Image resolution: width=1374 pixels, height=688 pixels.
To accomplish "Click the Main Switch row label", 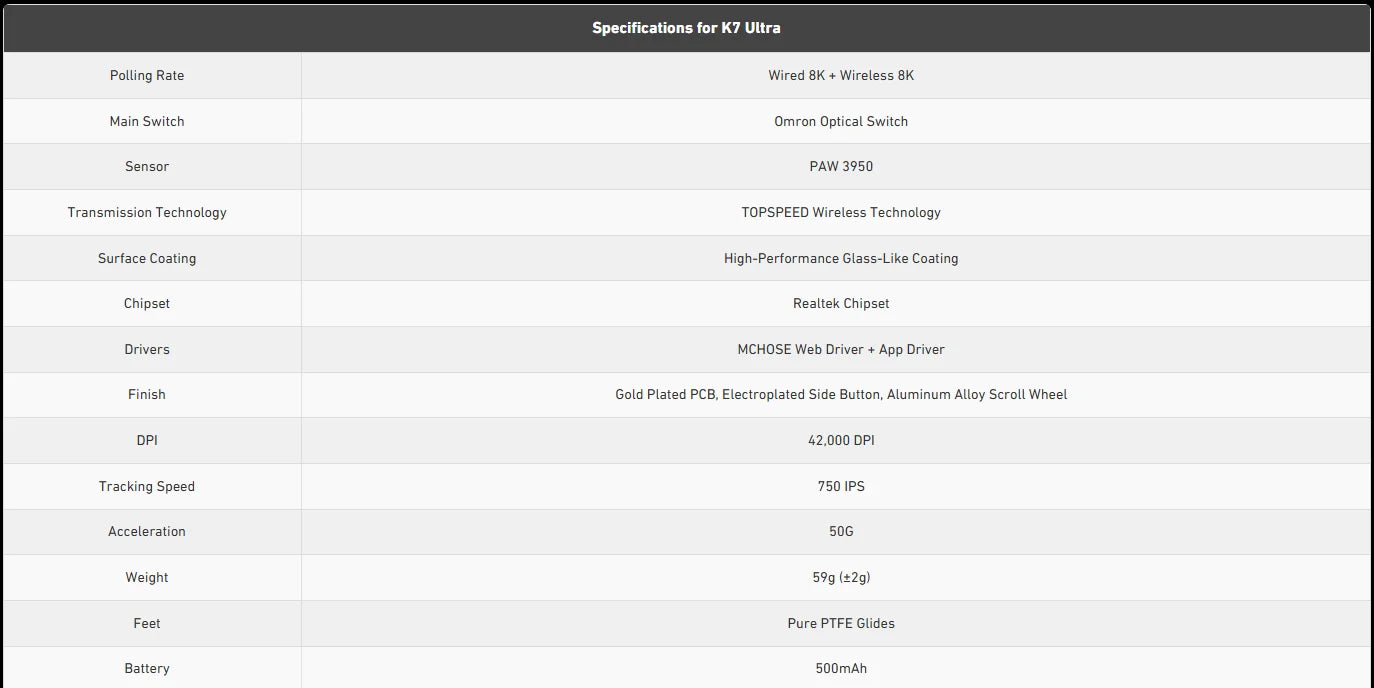I will click(x=147, y=121).
